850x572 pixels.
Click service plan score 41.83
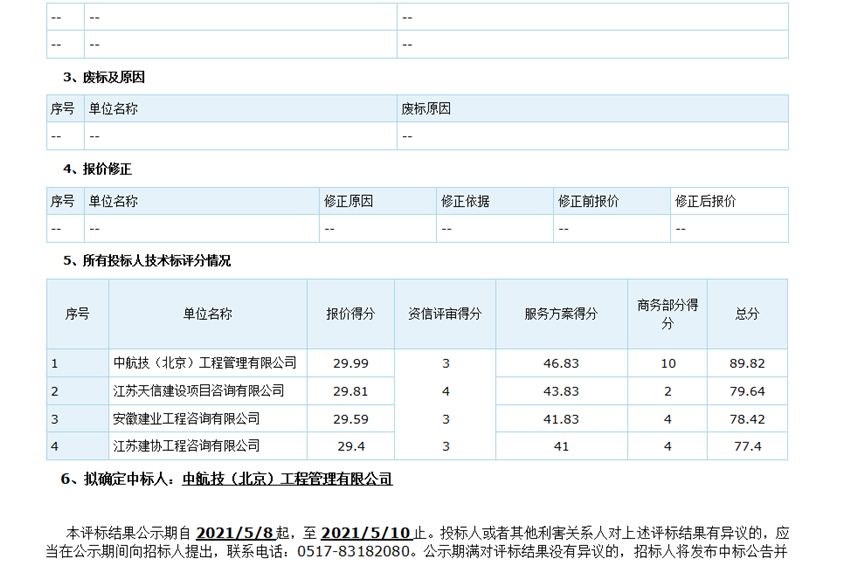pos(561,419)
